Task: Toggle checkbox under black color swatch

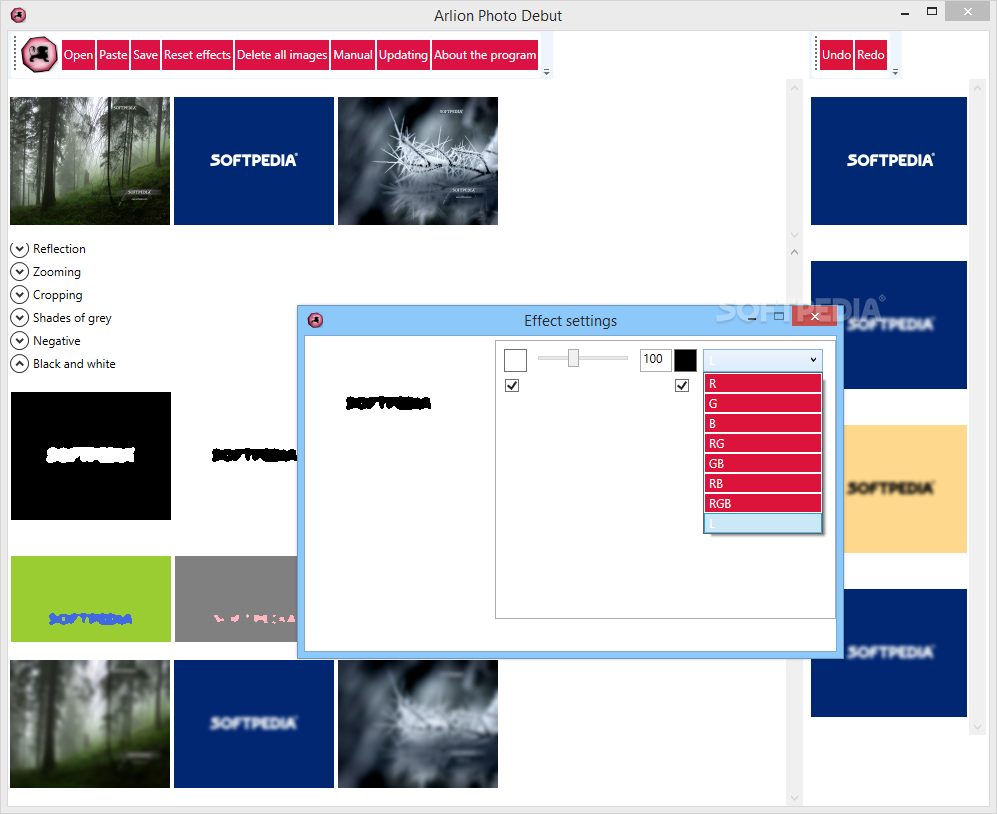Action: pos(682,385)
